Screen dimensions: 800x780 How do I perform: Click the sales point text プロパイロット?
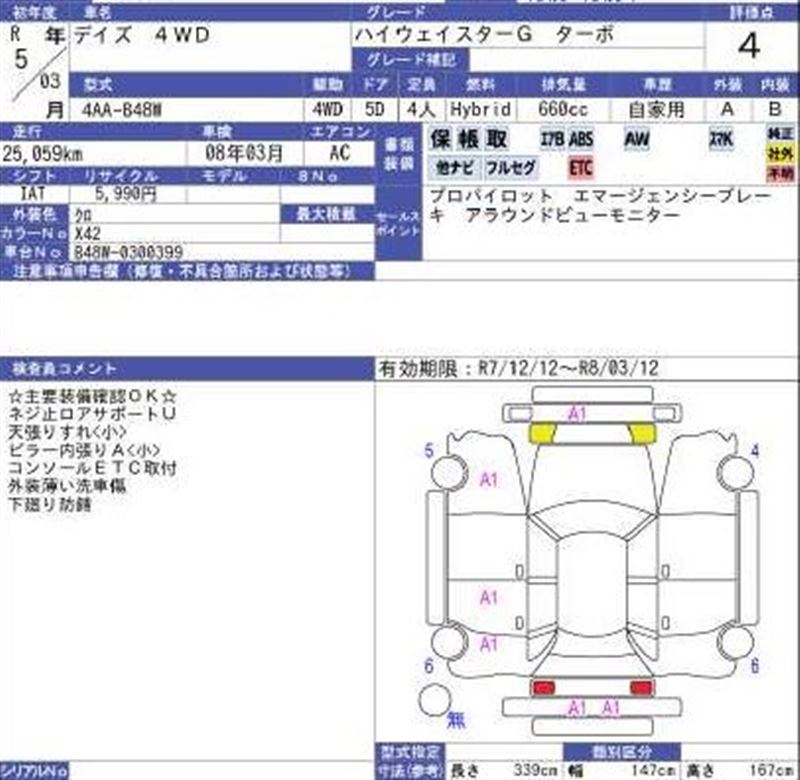coord(491,196)
